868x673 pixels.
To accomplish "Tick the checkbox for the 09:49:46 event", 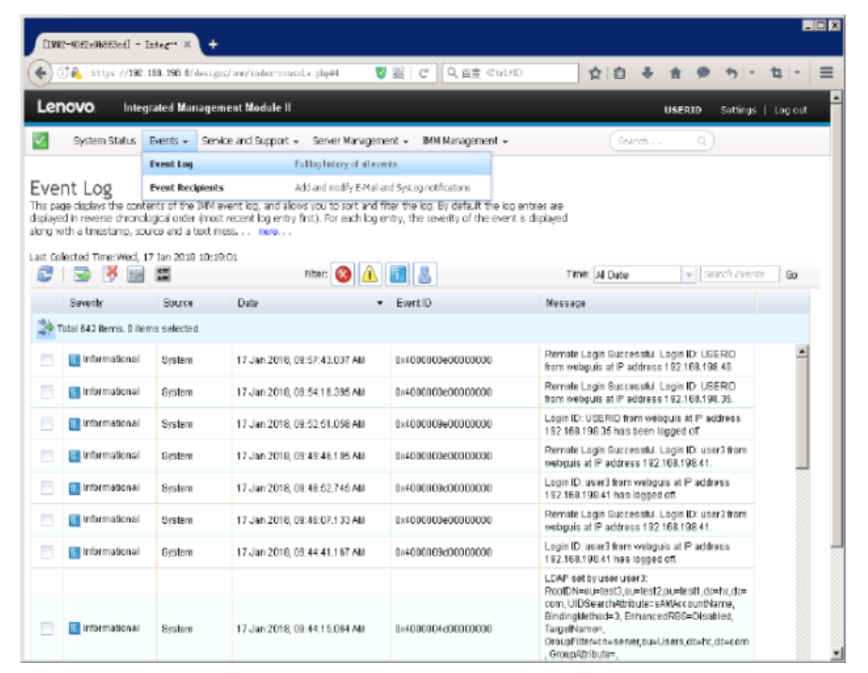I will 47,455.
